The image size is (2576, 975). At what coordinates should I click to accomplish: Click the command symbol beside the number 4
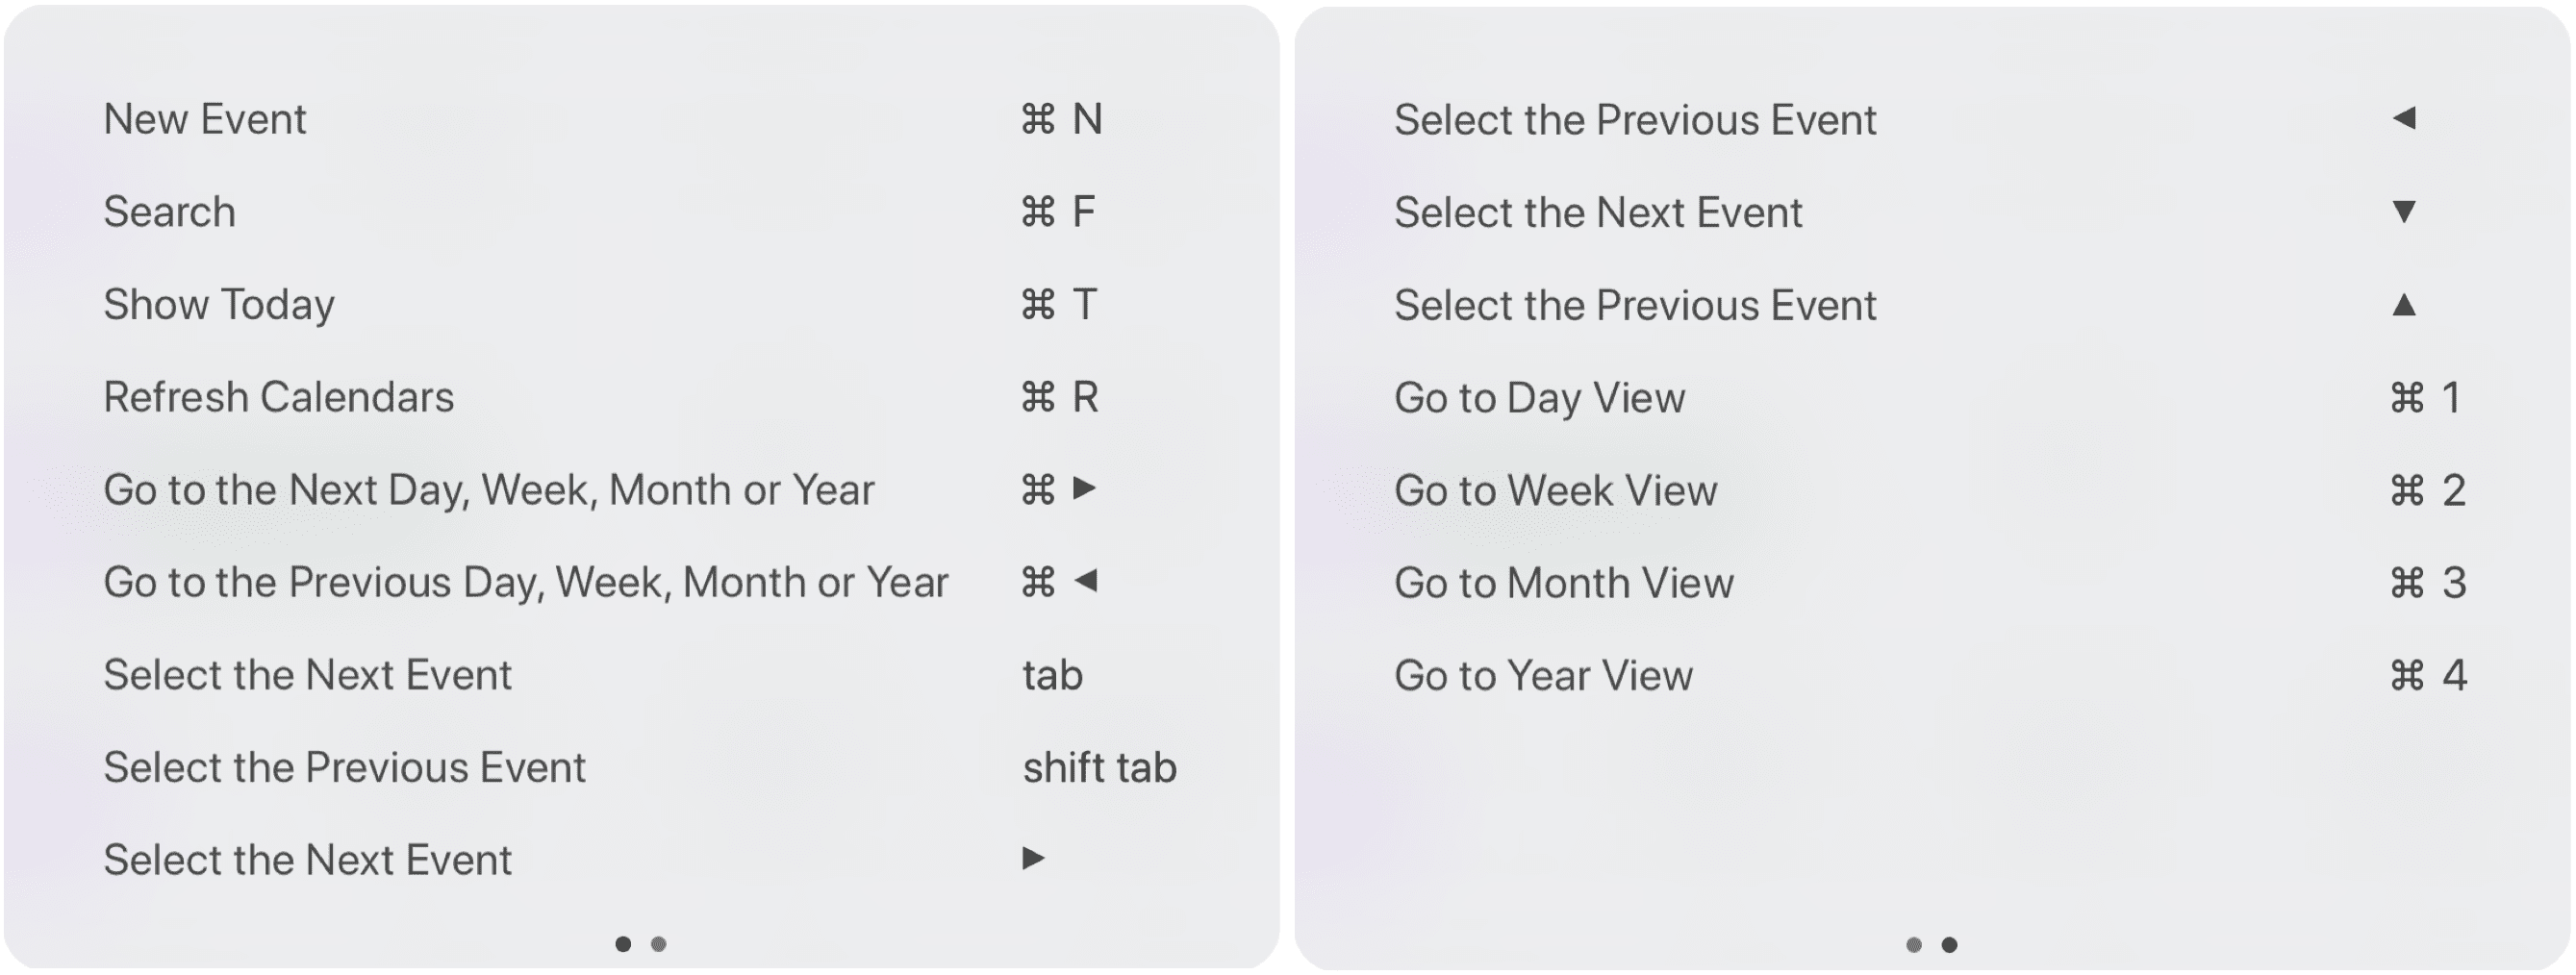2407,675
